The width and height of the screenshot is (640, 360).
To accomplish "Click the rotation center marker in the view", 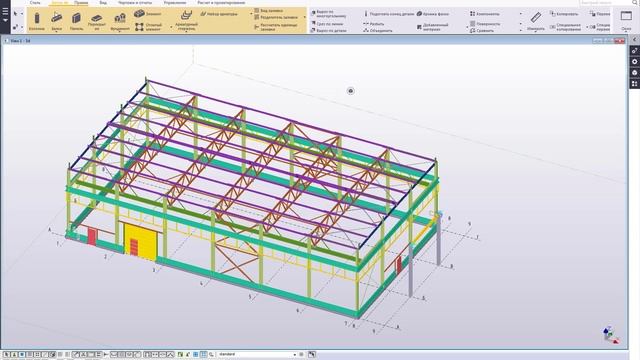I will click(x=351, y=91).
